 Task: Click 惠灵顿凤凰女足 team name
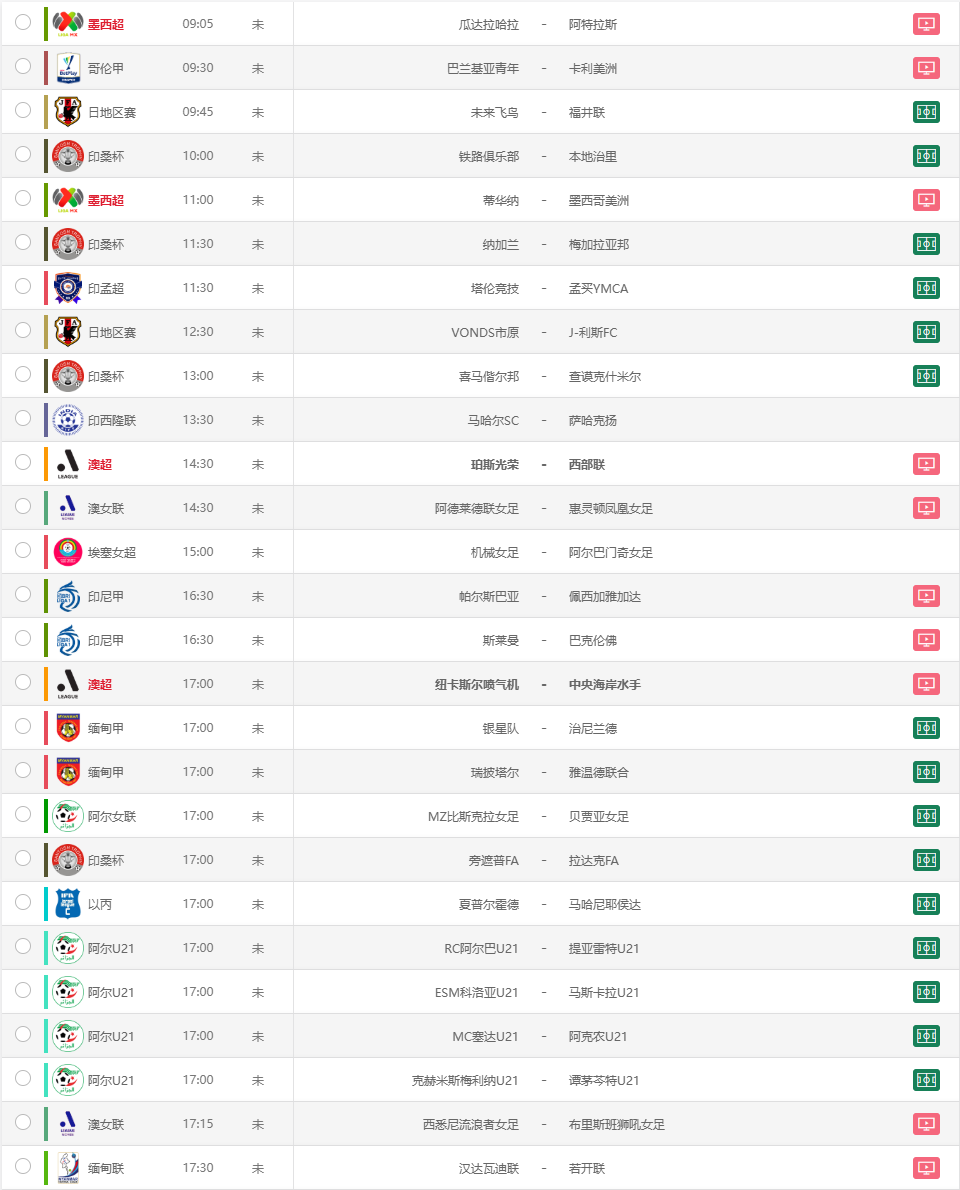[611, 508]
